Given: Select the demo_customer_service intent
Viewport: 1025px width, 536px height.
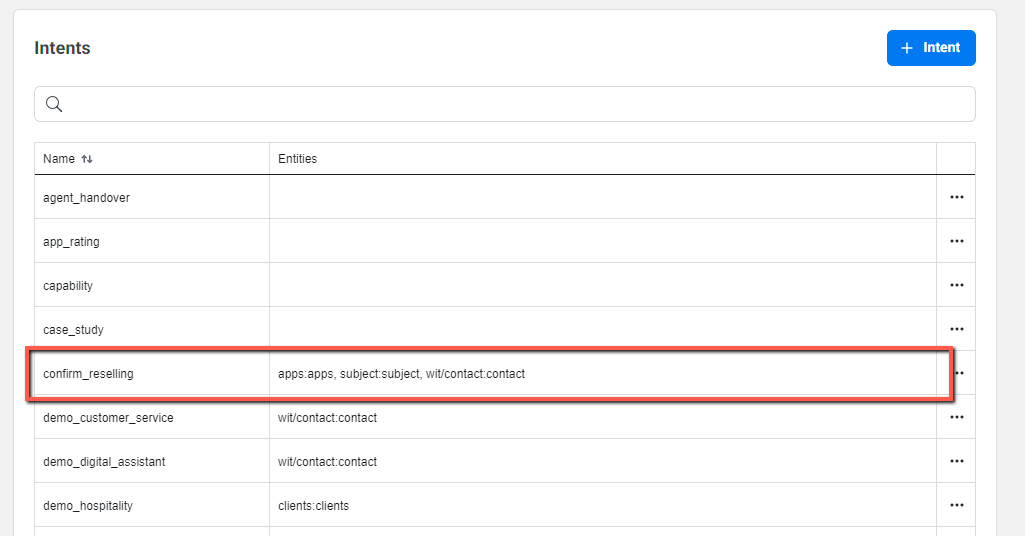Looking at the screenshot, I should tap(109, 418).
